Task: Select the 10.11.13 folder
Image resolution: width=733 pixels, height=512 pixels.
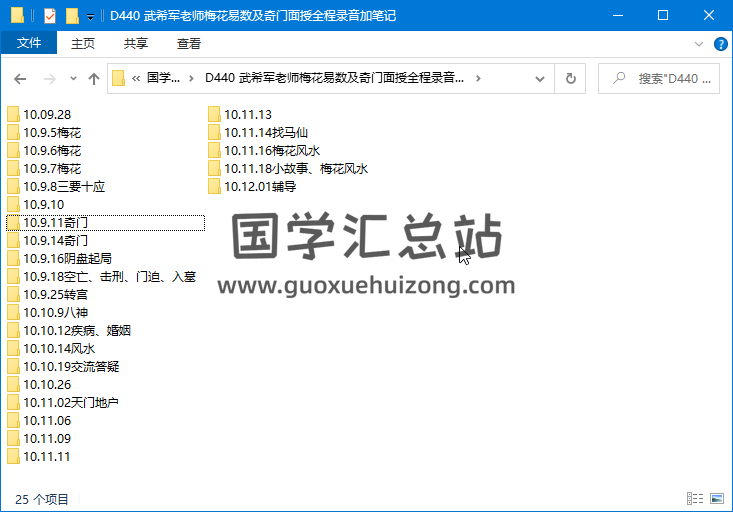Action: click(240, 115)
